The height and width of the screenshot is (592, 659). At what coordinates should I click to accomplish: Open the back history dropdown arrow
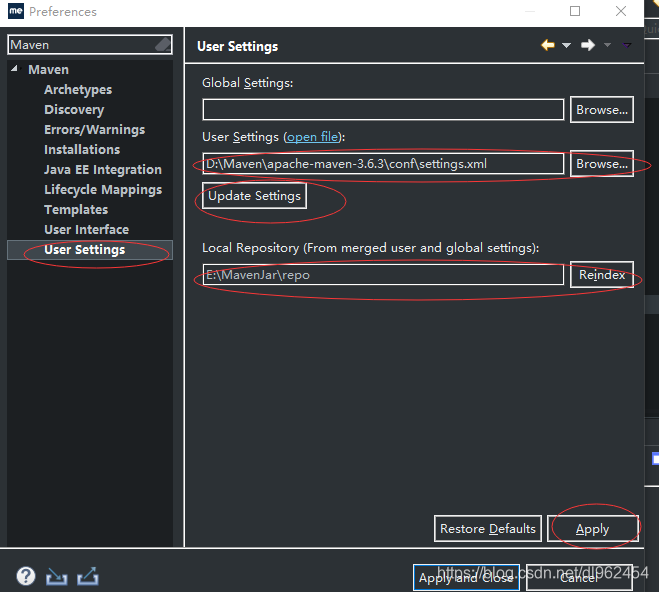pyautogui.click(x=566, y=45)
